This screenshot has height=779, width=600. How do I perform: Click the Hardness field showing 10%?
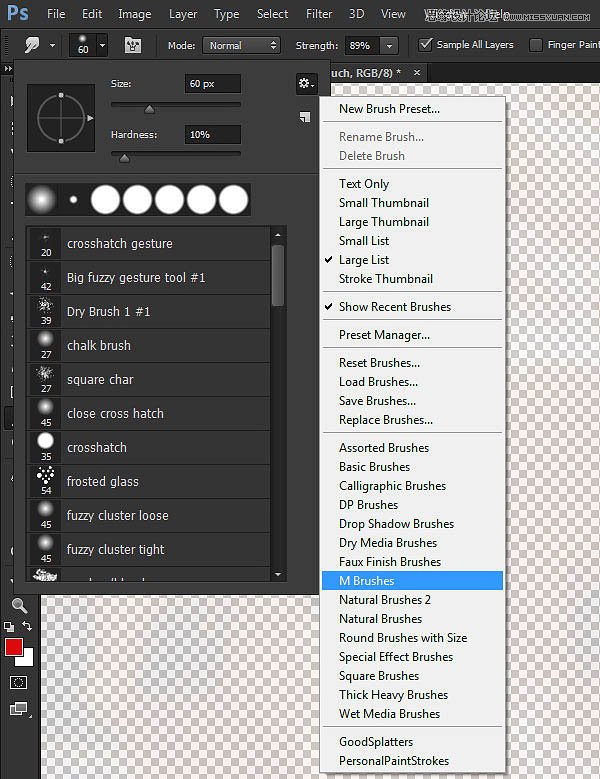click(213, 135)
